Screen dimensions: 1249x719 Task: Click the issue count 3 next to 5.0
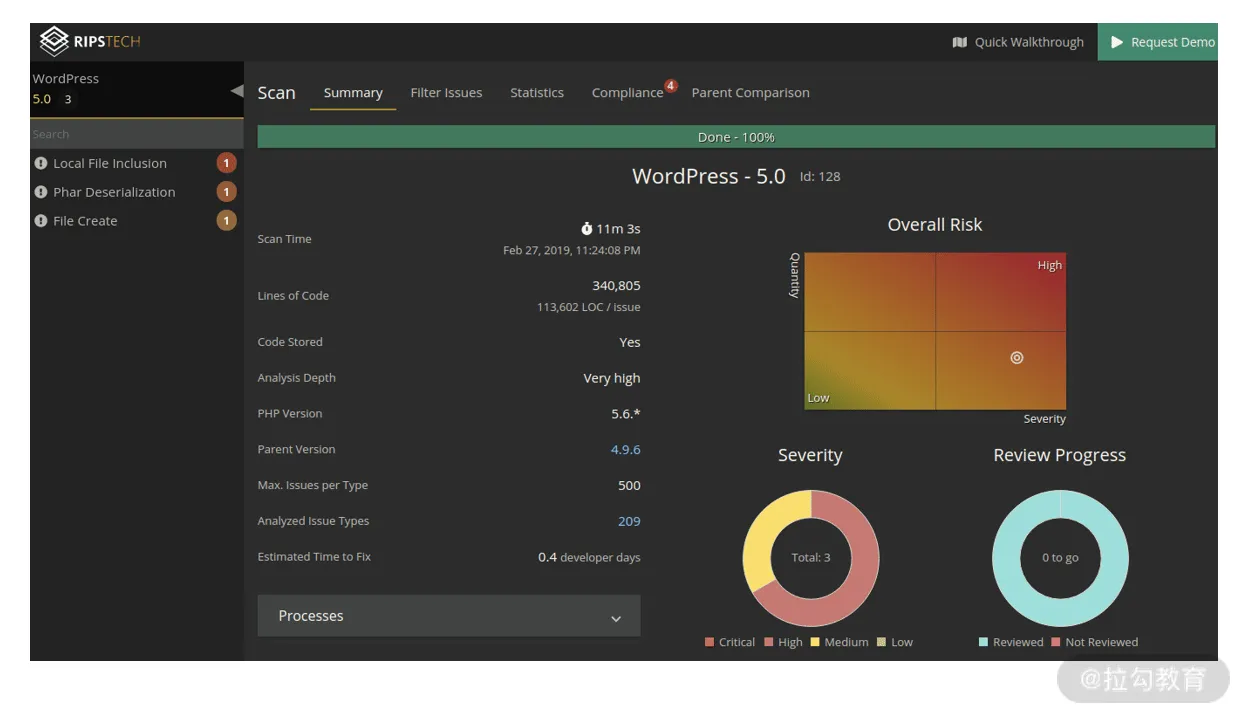tap(68, 99)
